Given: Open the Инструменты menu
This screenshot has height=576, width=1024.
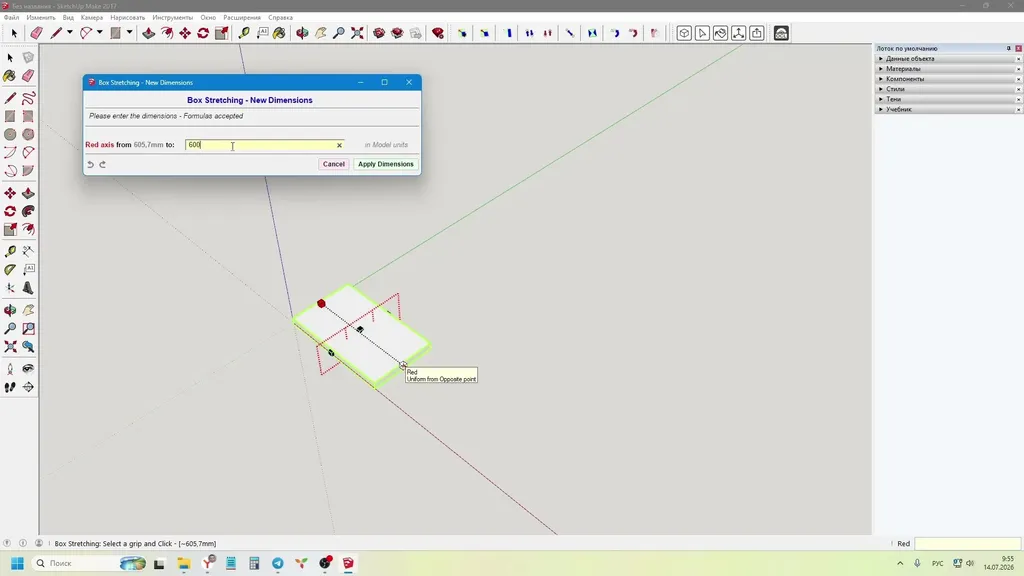Looking at the screenshot, I should coord(172,18).
